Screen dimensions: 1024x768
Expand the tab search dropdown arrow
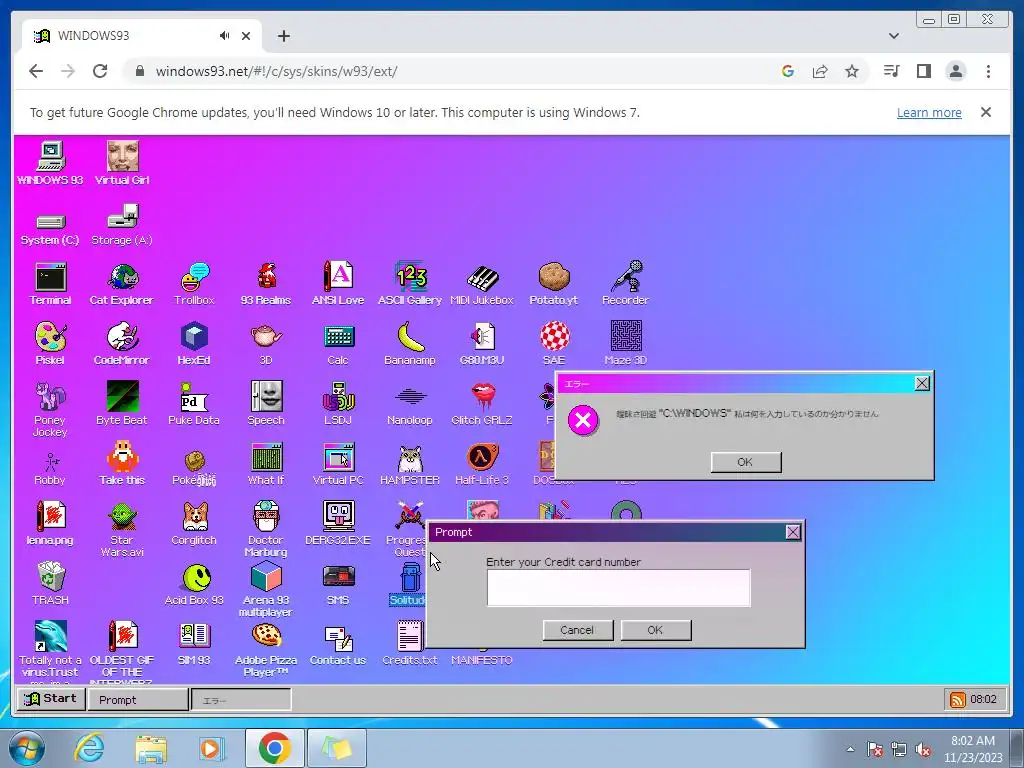(x=893, y=36)
